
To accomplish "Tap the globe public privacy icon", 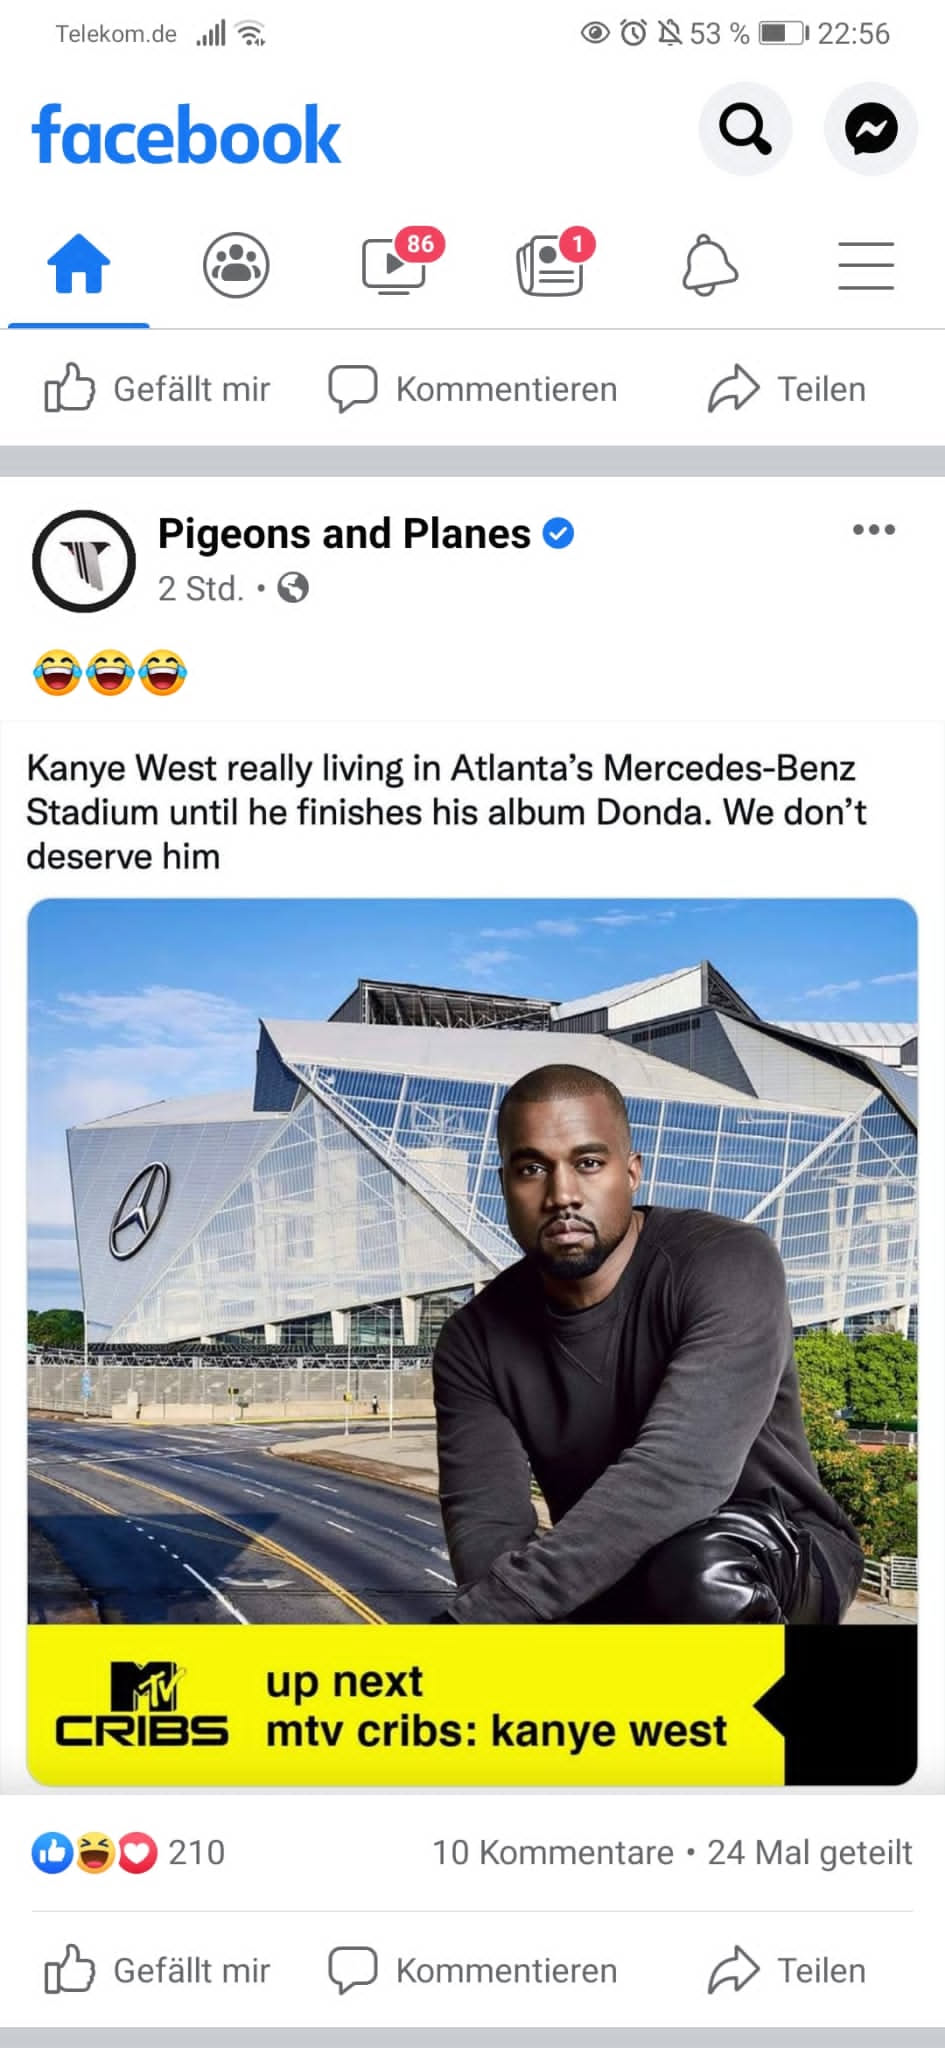I will click(293, 588).
